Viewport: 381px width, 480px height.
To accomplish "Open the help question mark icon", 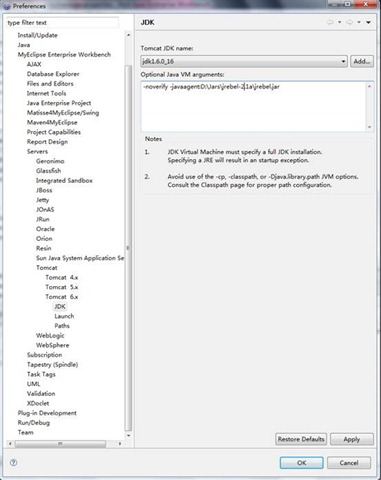I will (13, 462).
